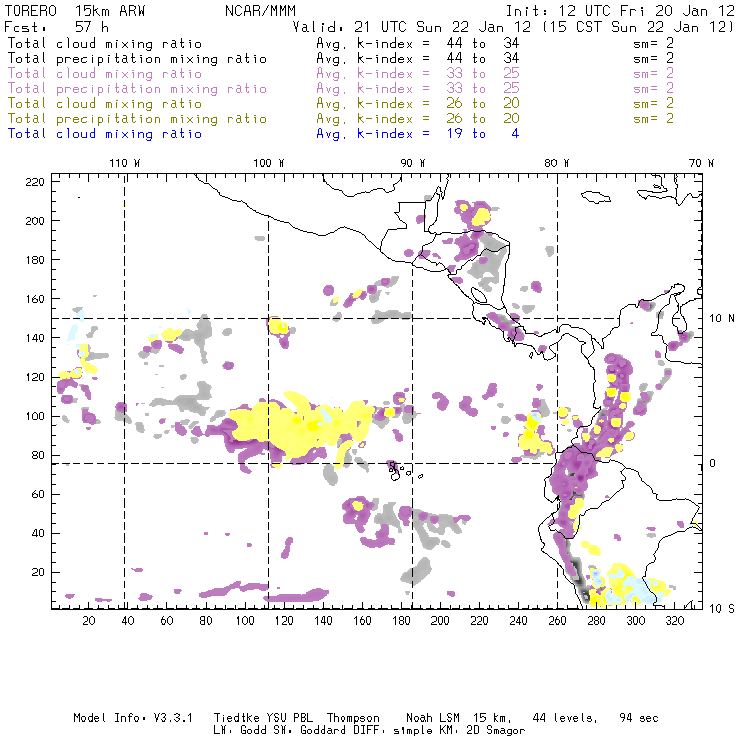Click the 'Fcst: 57 h' label
The height and width of the screenshot is (740, 740).
[57, 27]
